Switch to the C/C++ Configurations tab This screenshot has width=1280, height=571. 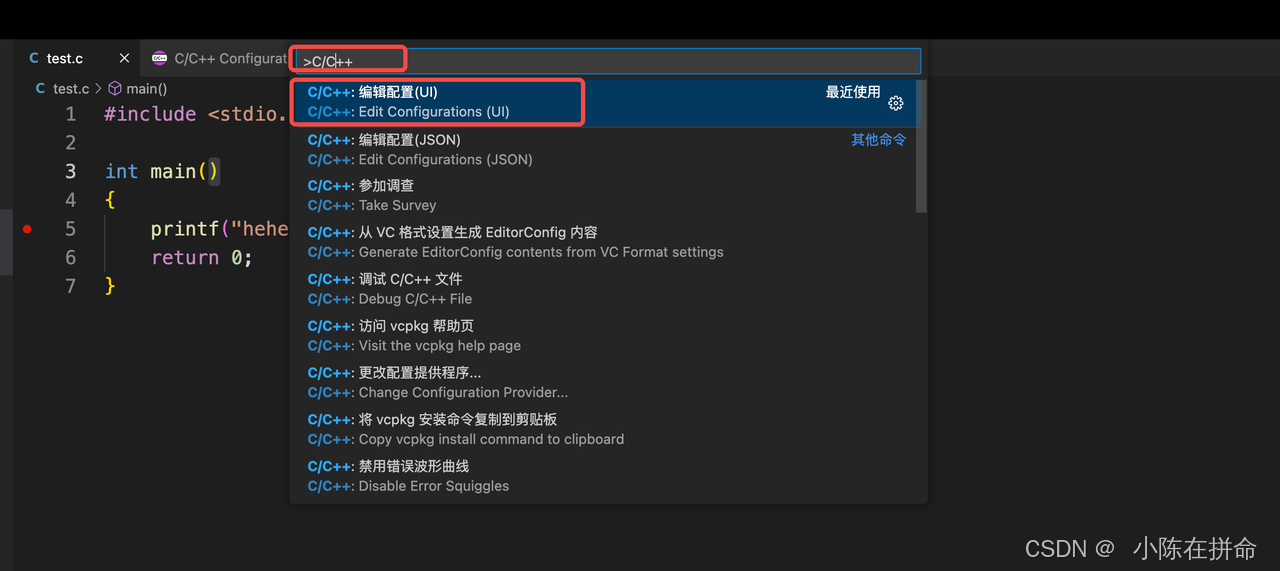tap(218, 59)
